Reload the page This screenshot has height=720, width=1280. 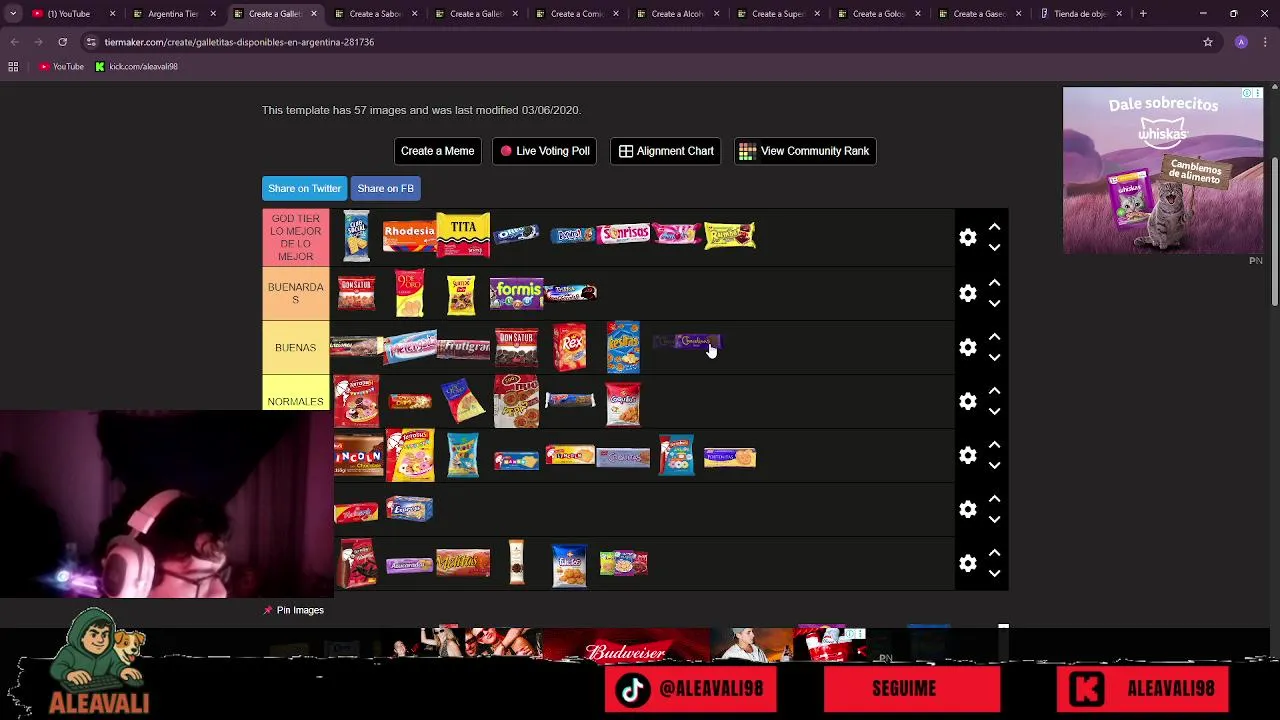[x=62, y=42]
